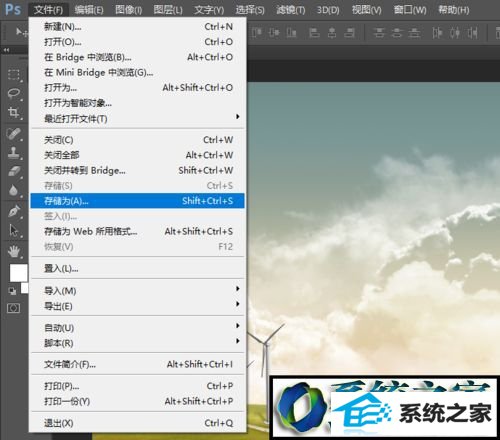Open the 视图(V) menu
Image resolution: width=500 pixels, height=440 pixels.
click(367, 10)
